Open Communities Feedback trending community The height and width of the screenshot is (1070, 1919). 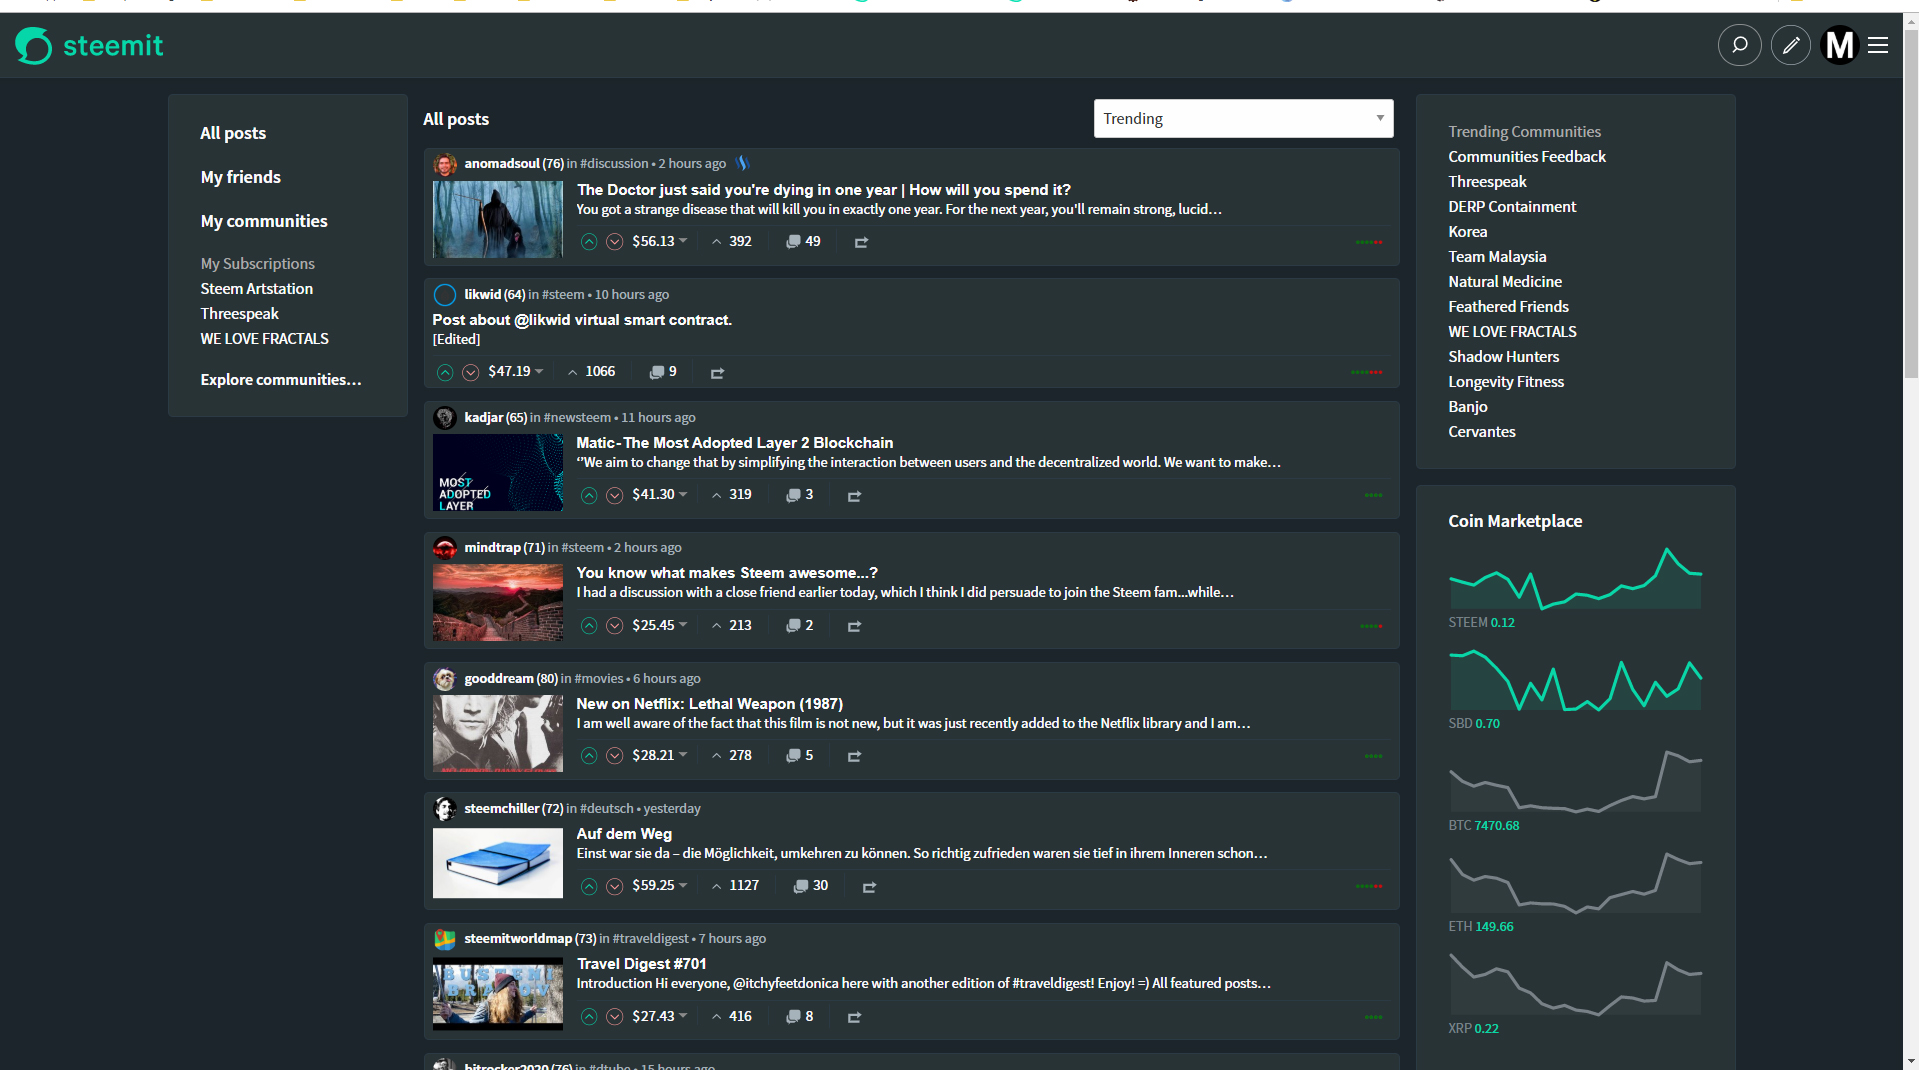coord(1527,157)
